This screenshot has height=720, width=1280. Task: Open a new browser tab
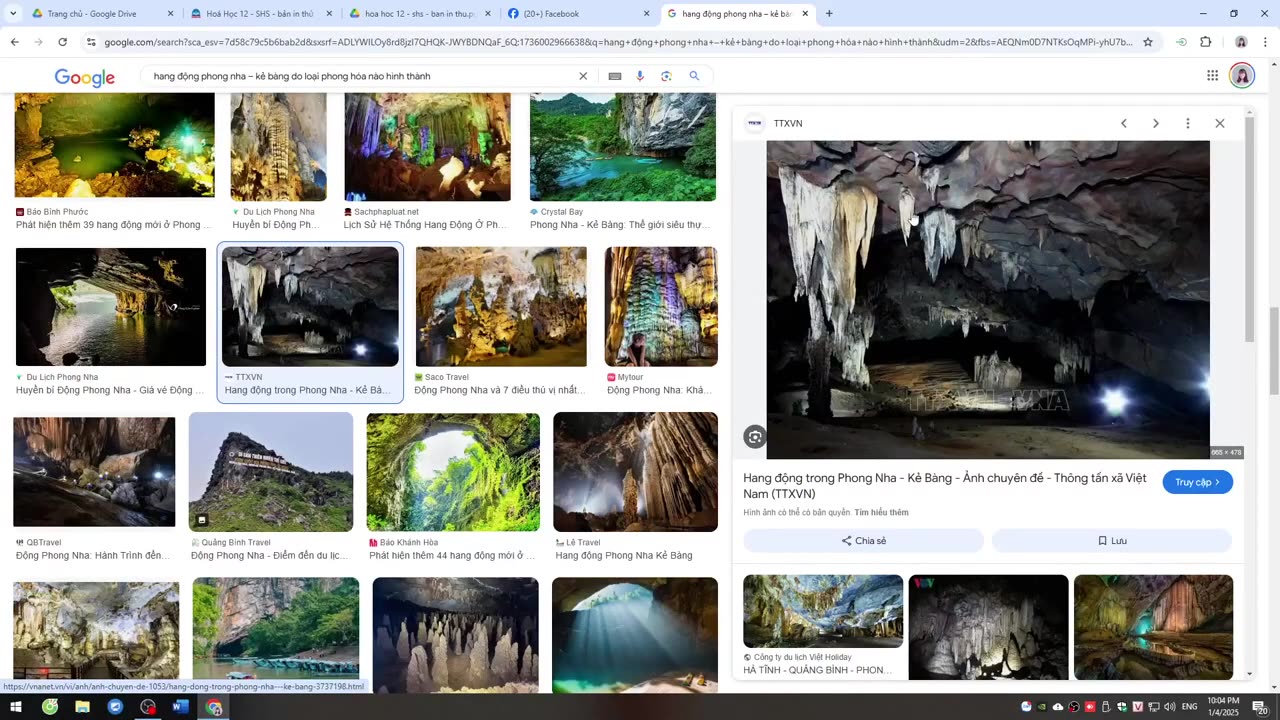tap(829, 14)
